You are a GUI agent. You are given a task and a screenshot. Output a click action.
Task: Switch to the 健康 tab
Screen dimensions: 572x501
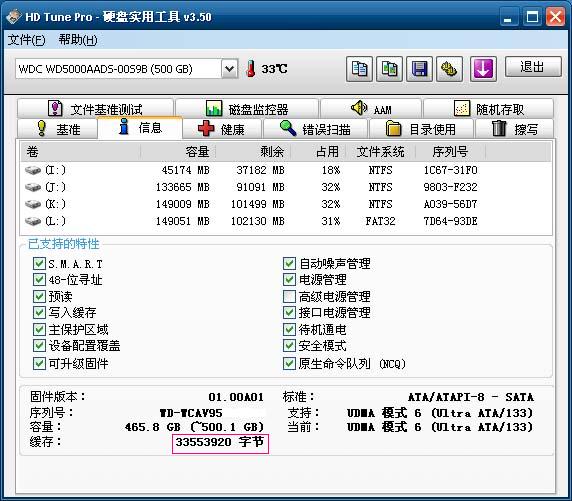[x=222, y=129]
